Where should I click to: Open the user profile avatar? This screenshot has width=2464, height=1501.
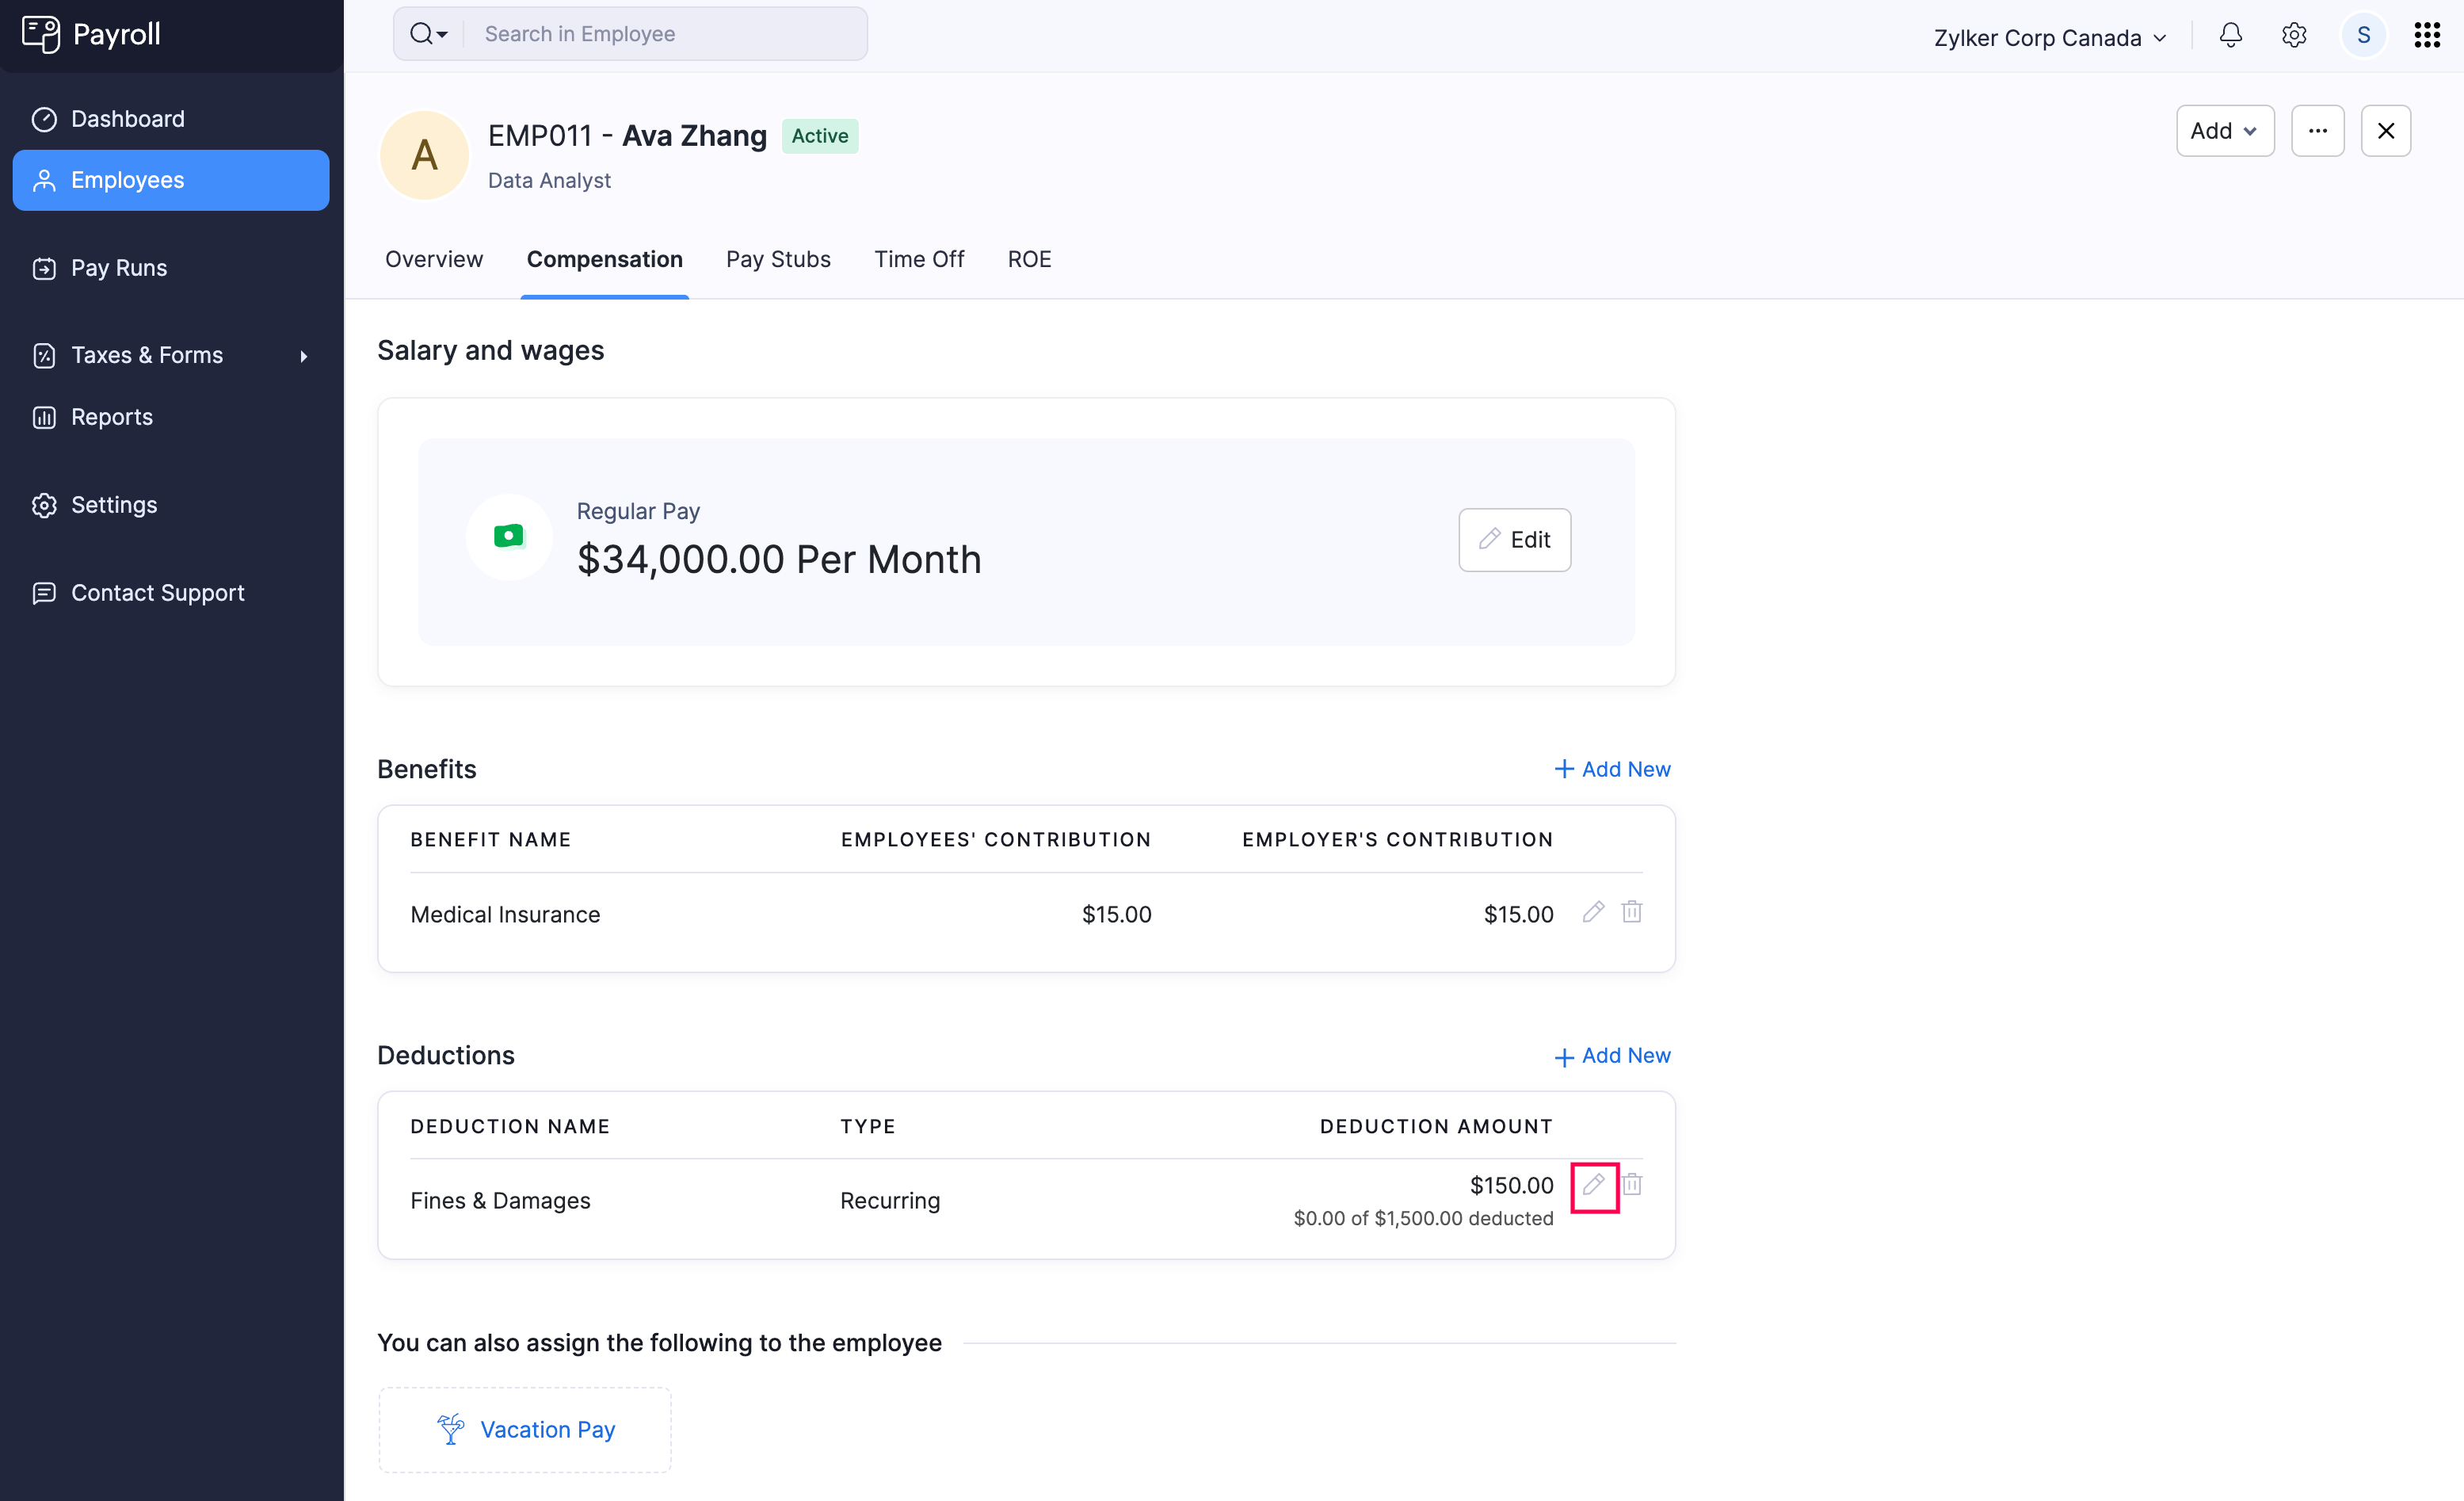(x=2362, y=34)
